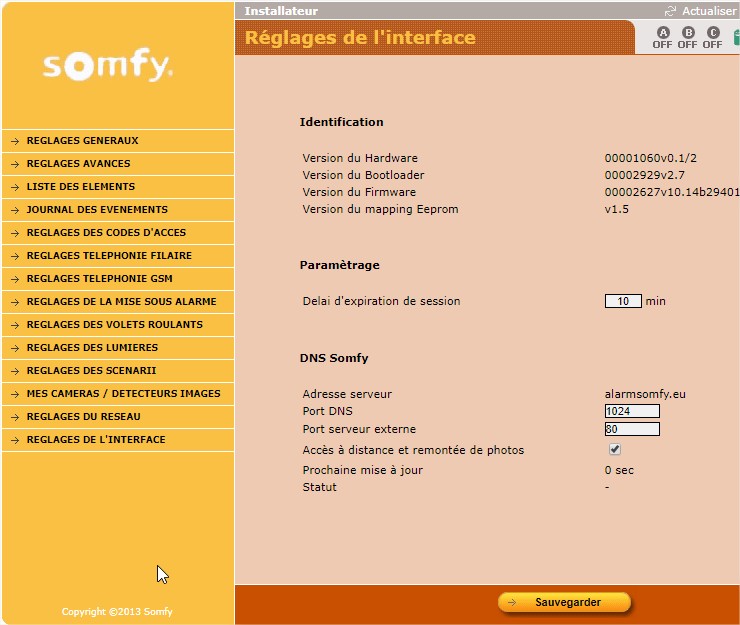
Task: Click the arrow icon beside REGLAGES DU RESEAU
Action: 15,417
